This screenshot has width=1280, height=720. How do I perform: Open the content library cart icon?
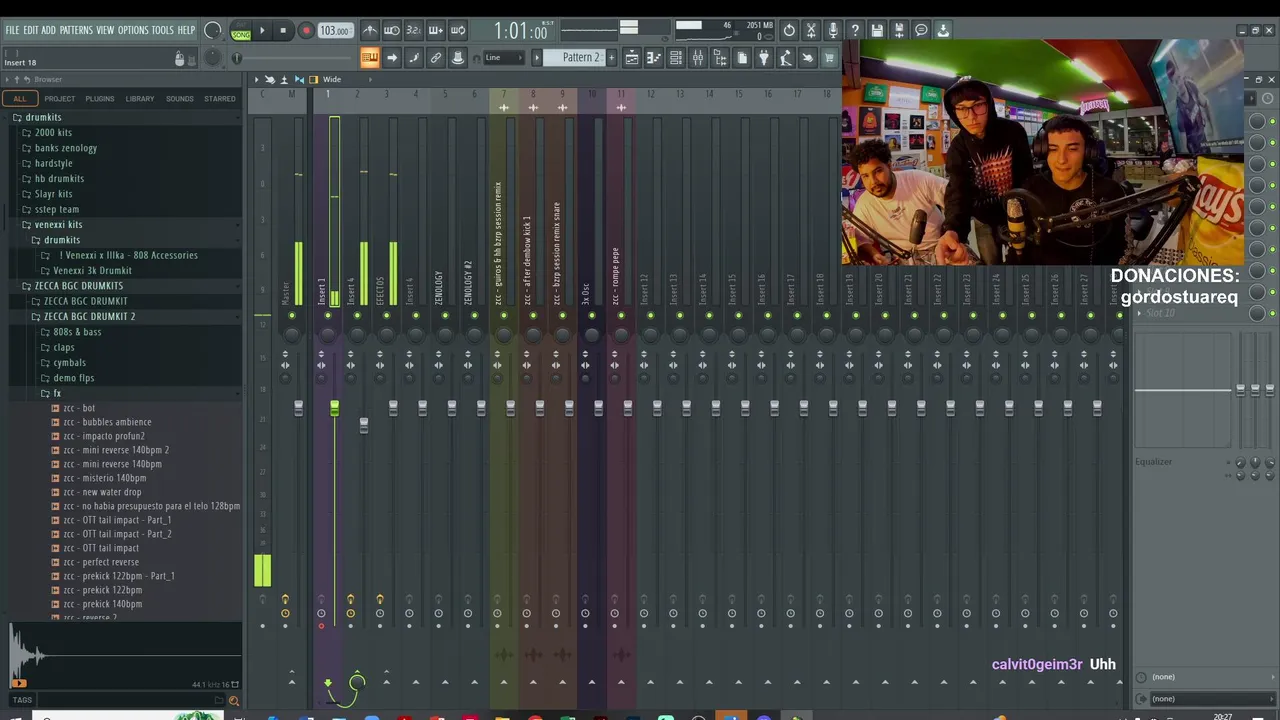pos(830,58)
